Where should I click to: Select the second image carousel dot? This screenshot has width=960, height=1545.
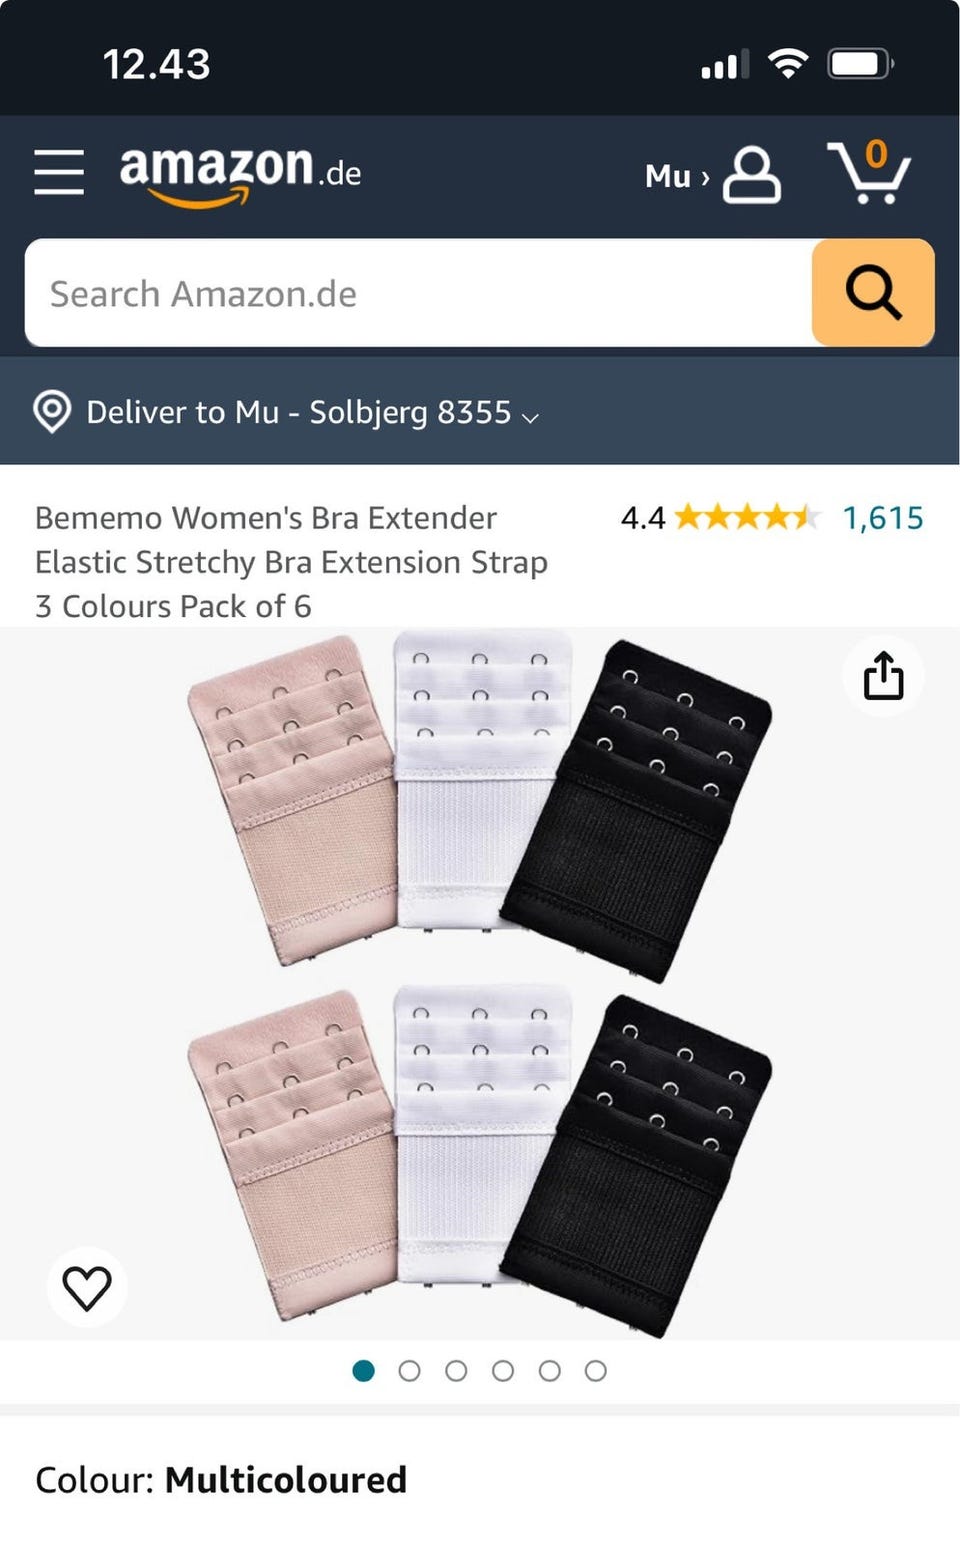[x=409, y=1371]
